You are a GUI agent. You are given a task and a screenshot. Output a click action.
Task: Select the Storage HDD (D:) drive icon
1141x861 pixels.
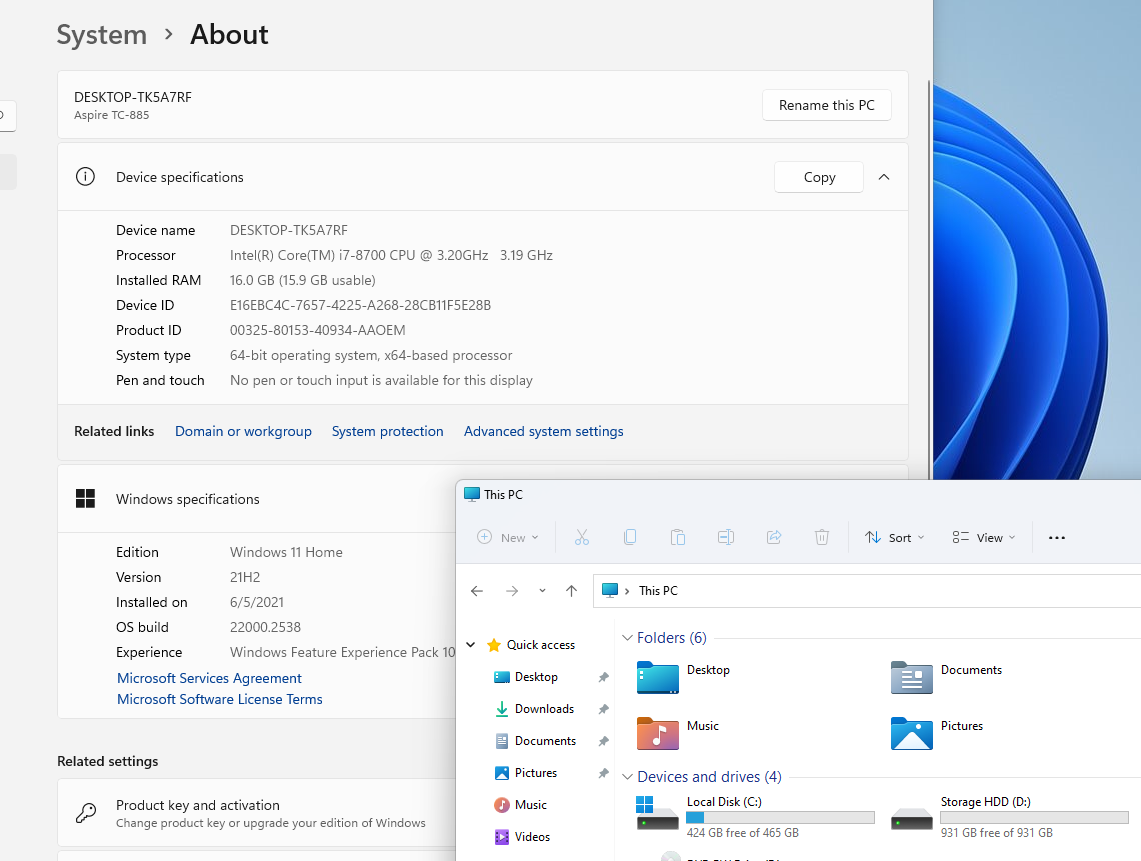912,818
